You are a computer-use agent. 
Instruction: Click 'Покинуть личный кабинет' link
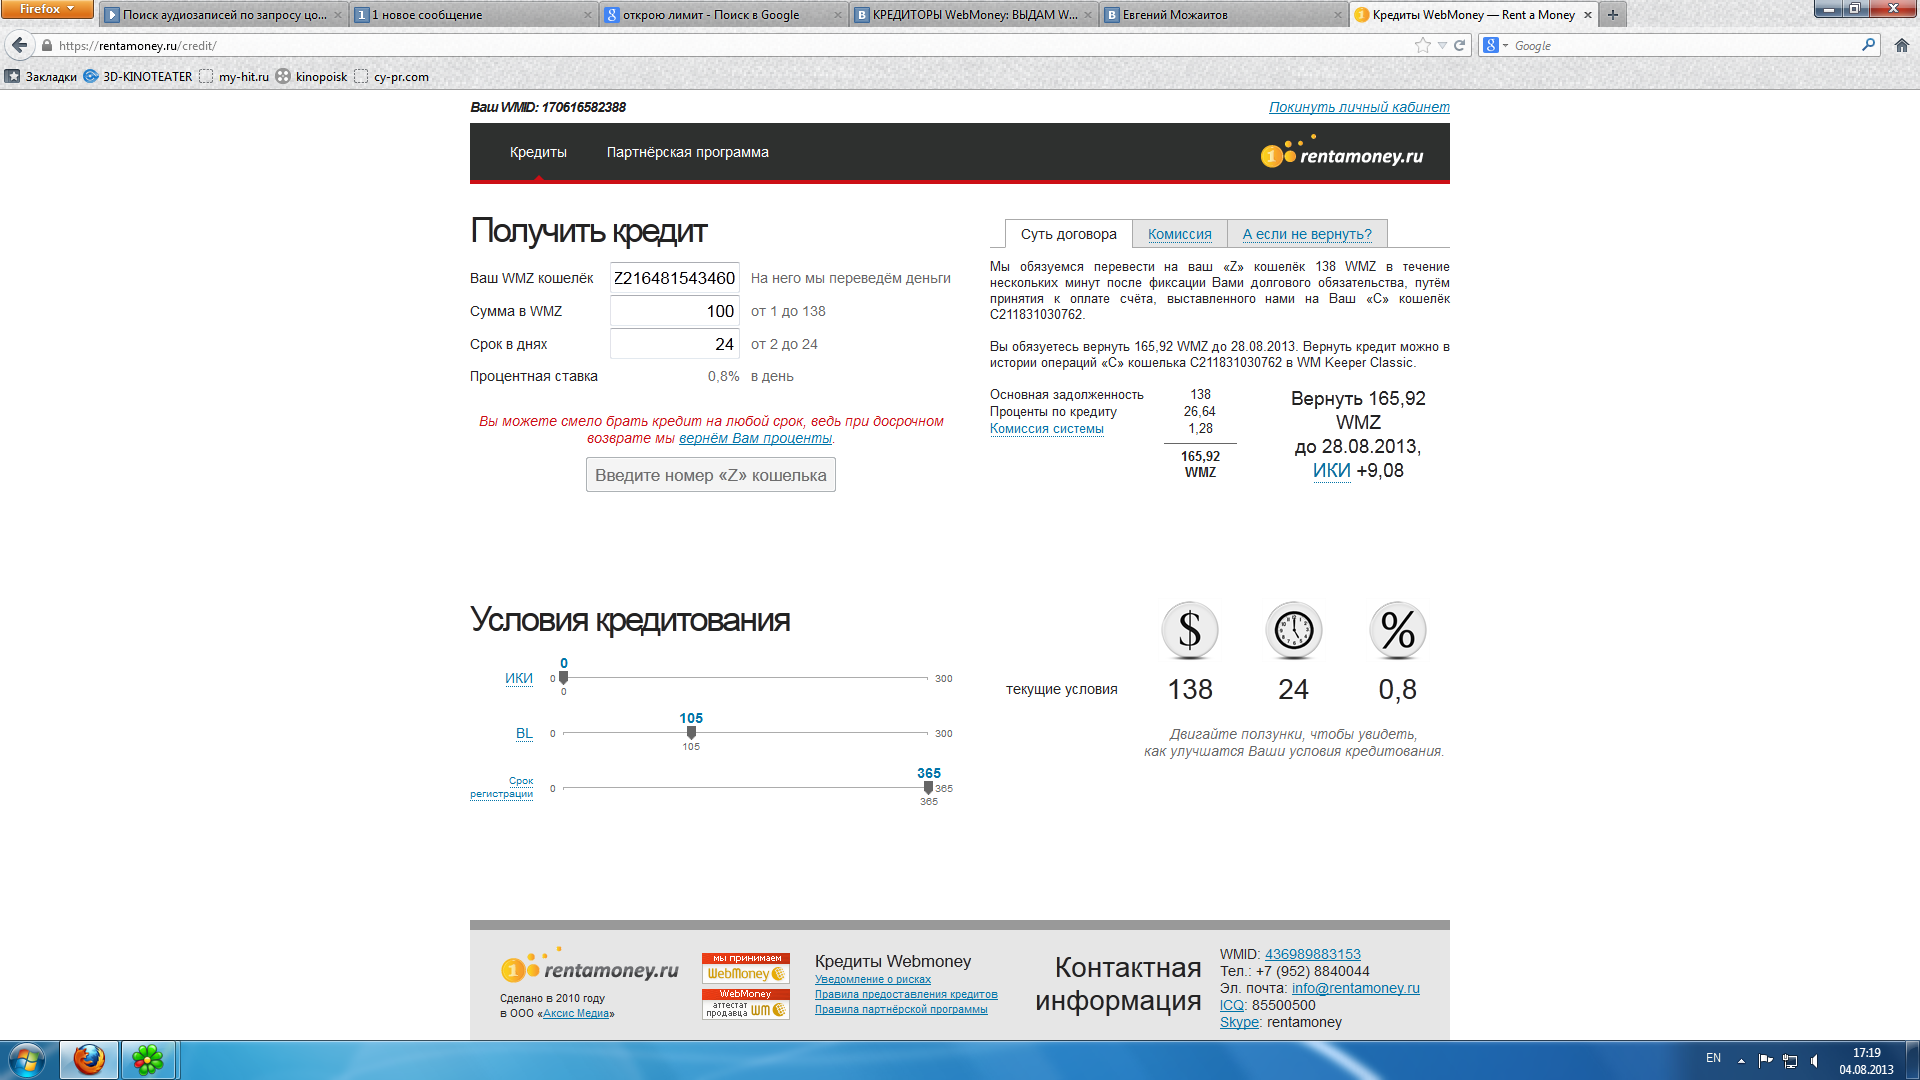click(1359, 107)
